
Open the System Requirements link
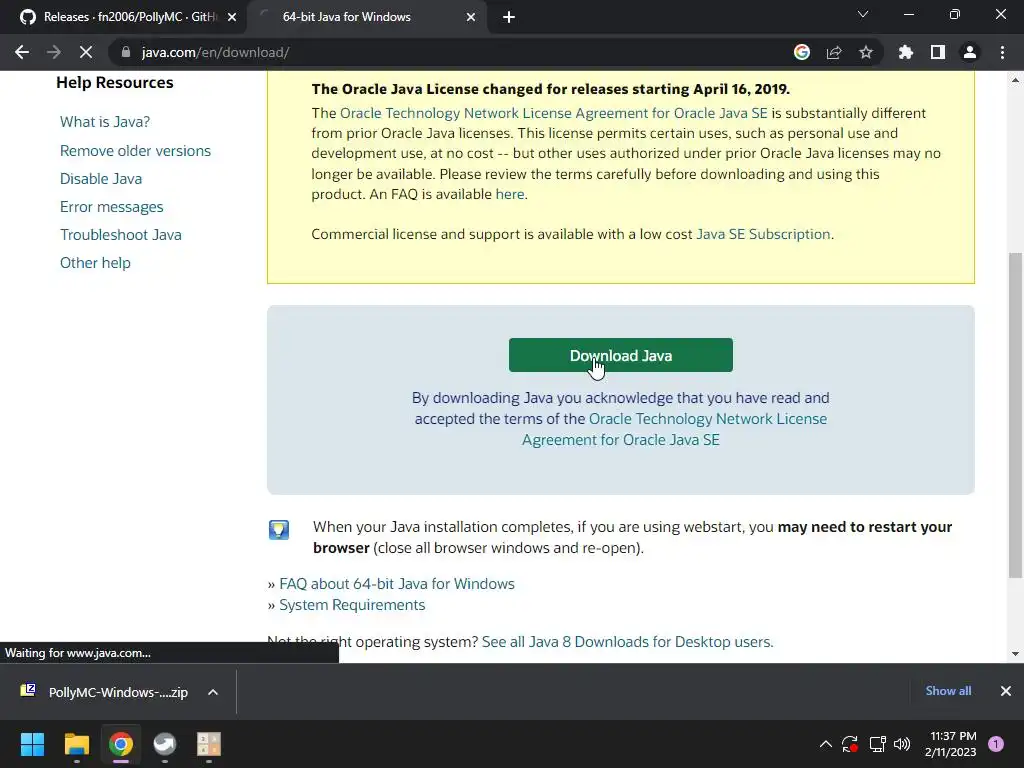coord(352,605)
